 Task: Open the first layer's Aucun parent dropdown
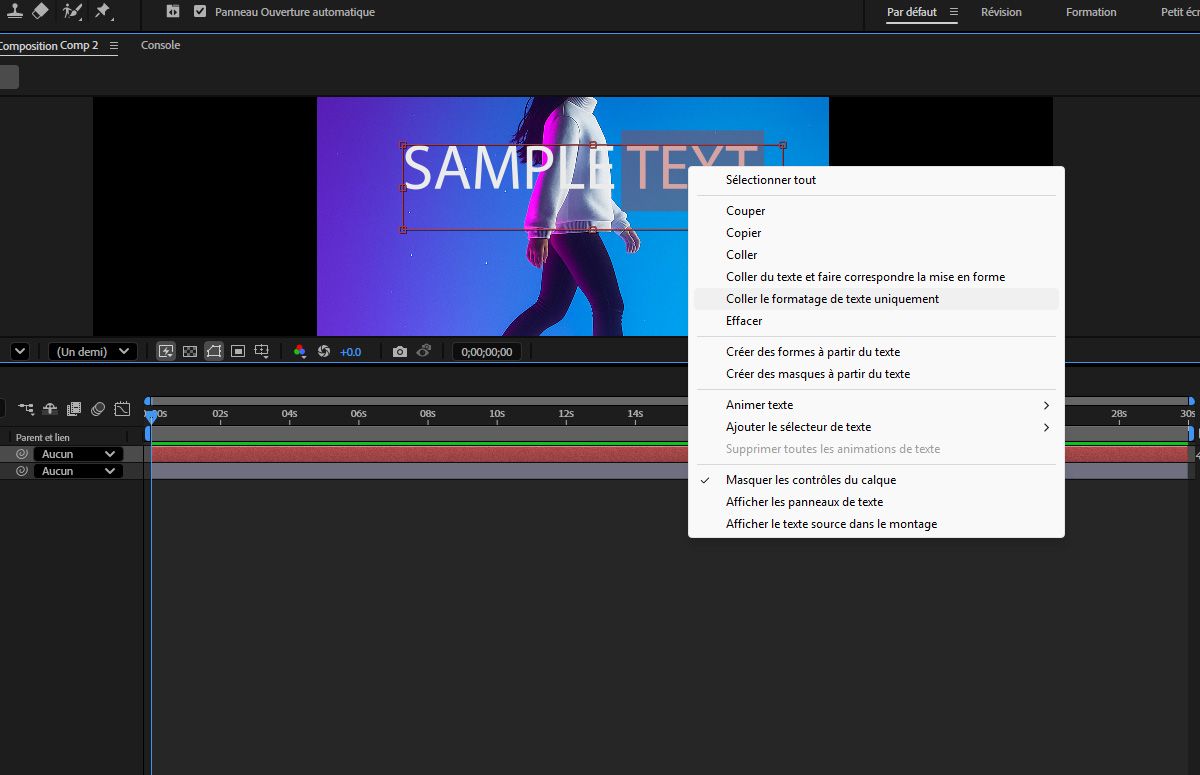(78, 454)
